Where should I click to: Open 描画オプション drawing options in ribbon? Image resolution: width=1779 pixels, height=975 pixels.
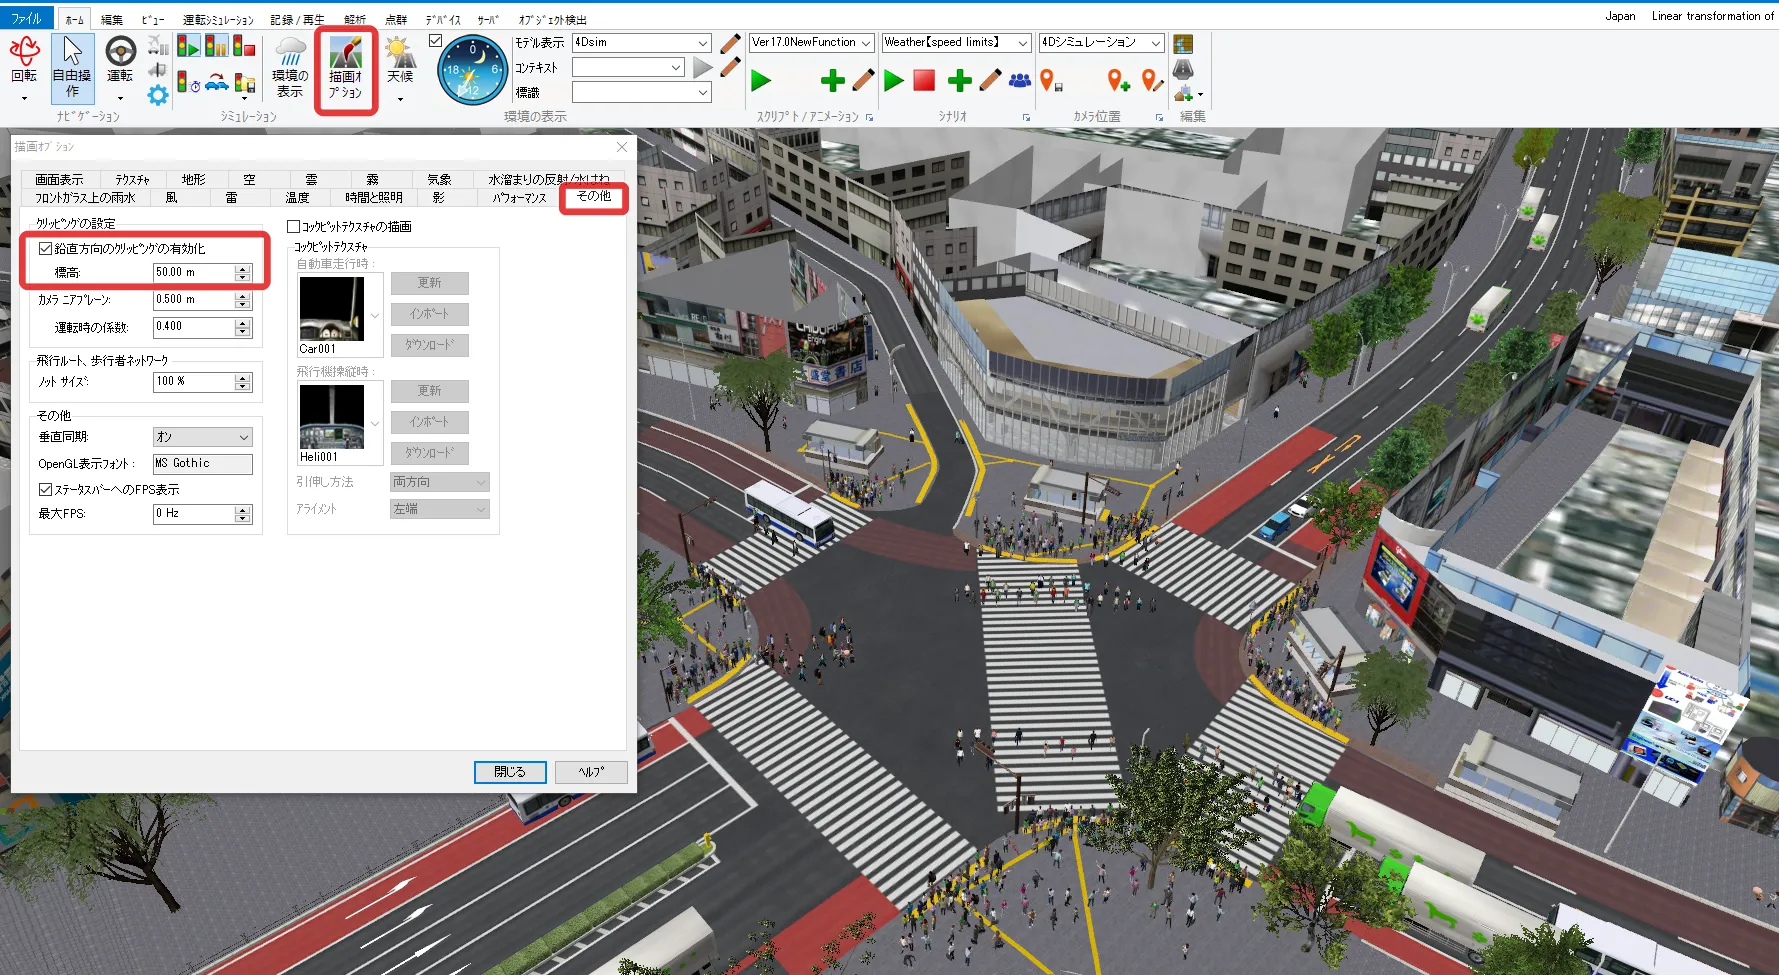tap(345, 68)
